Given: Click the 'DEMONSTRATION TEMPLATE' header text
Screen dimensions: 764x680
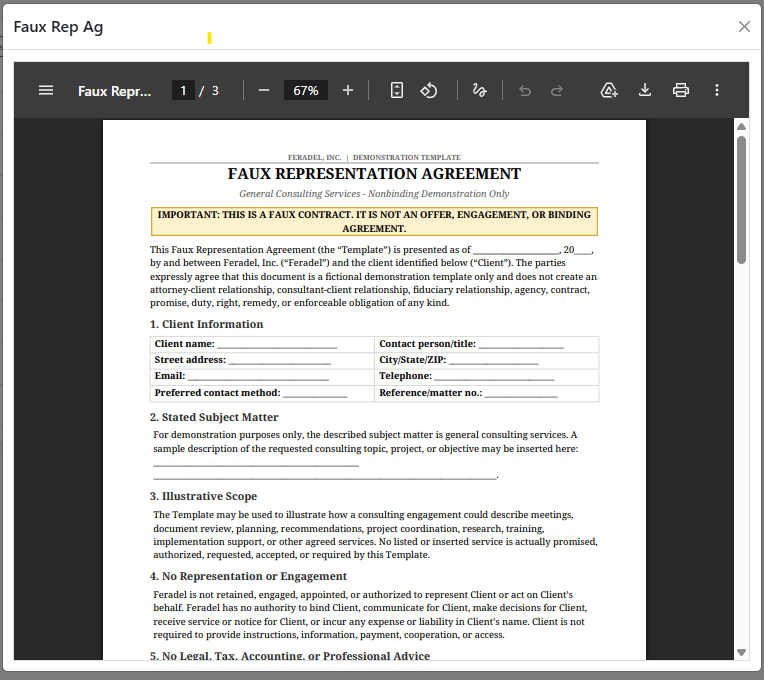Looking at the screenshot, I should (407, 157).
